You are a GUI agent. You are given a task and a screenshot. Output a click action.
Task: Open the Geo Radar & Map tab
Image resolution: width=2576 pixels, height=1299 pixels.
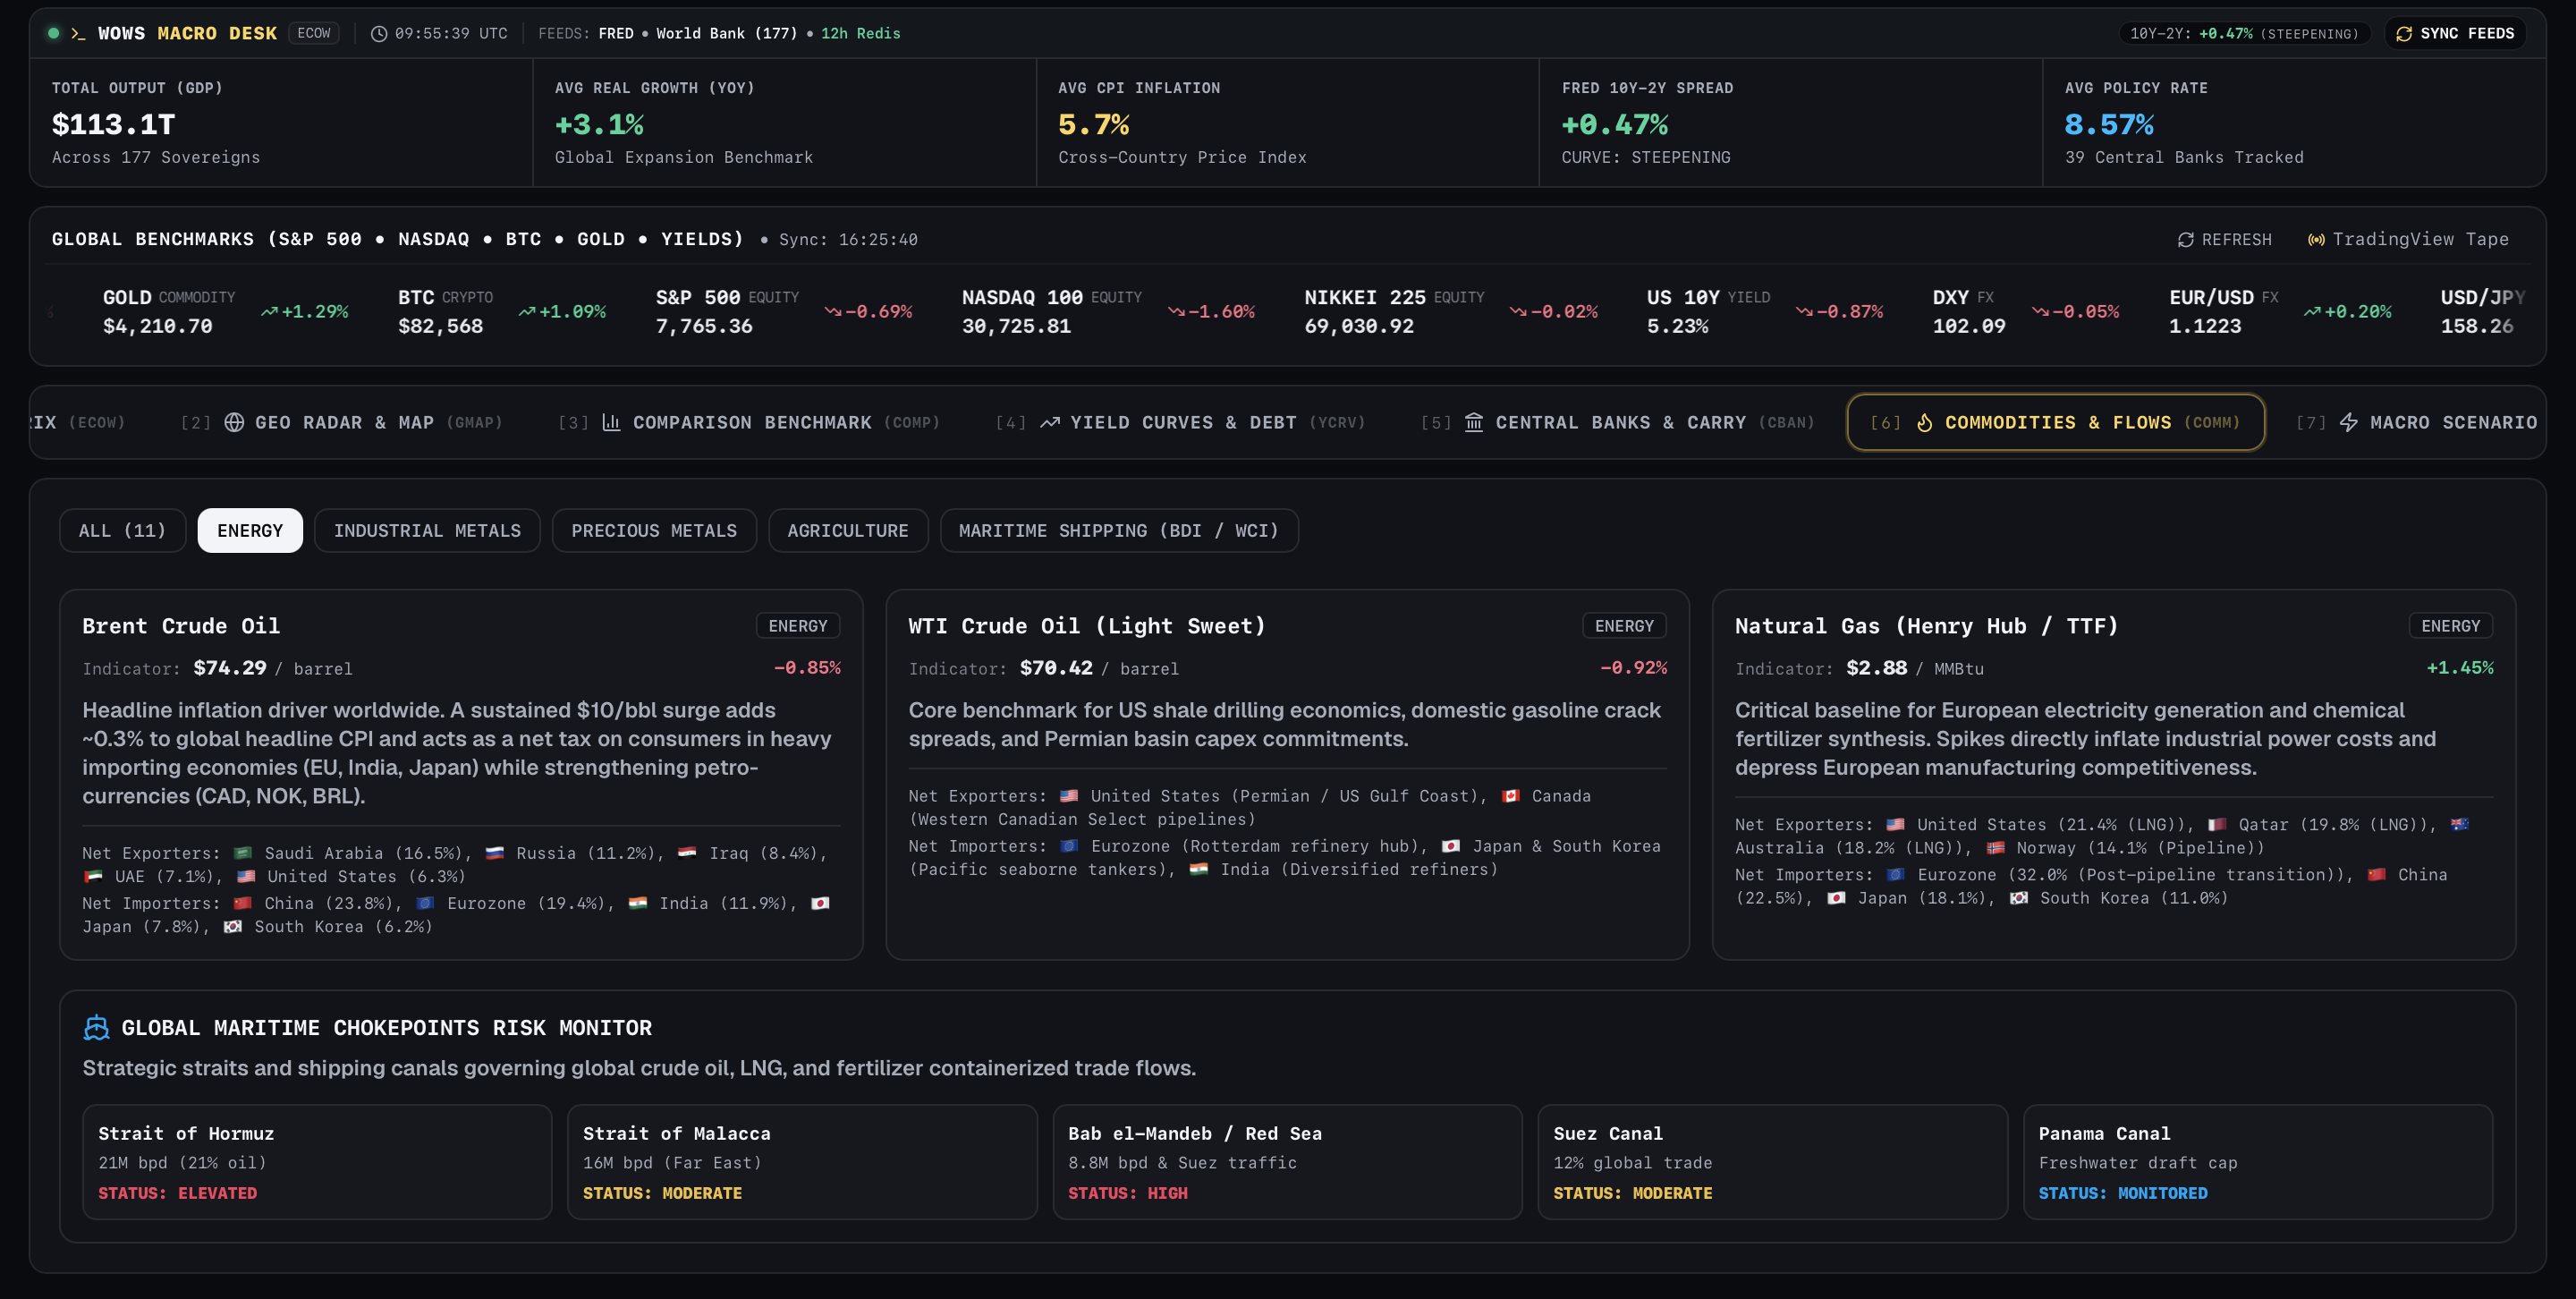[x=343, y=422]
